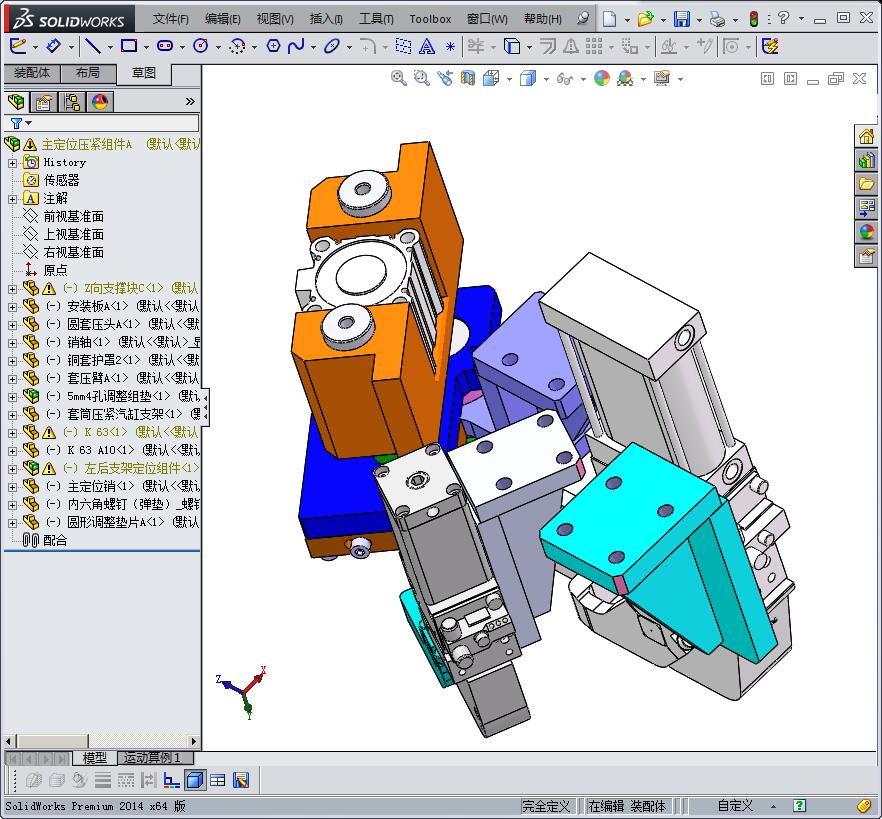Viewport: 882px width, 819px height.
Task: Expand the 销轴<1> component node
Action: [12, 343]
